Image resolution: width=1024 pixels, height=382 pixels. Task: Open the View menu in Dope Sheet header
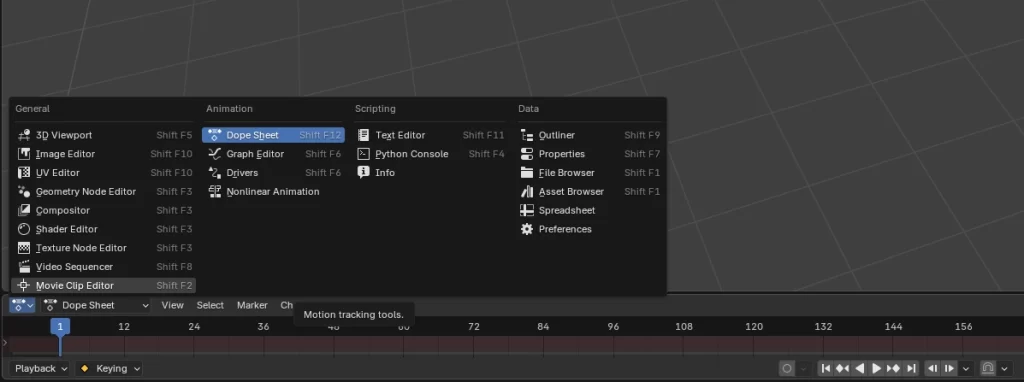(x=172, y=305)
